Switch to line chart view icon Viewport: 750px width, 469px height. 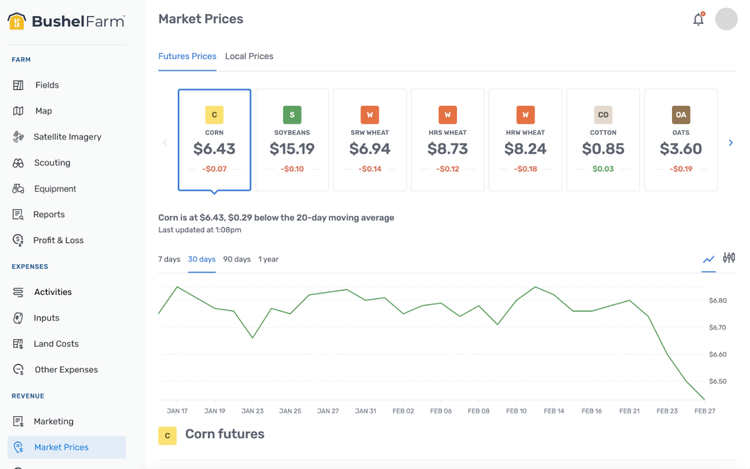tap(708, 259)
